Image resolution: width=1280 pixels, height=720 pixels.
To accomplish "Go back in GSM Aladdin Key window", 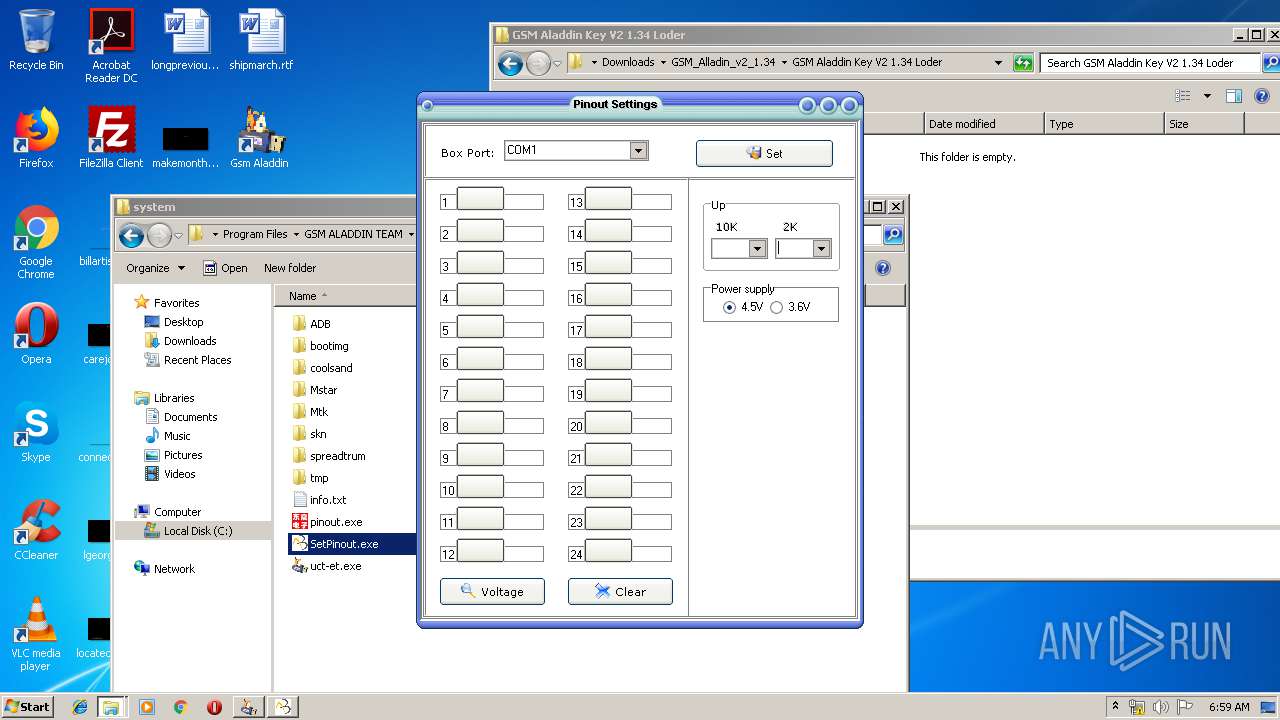I will click(510, 64).
